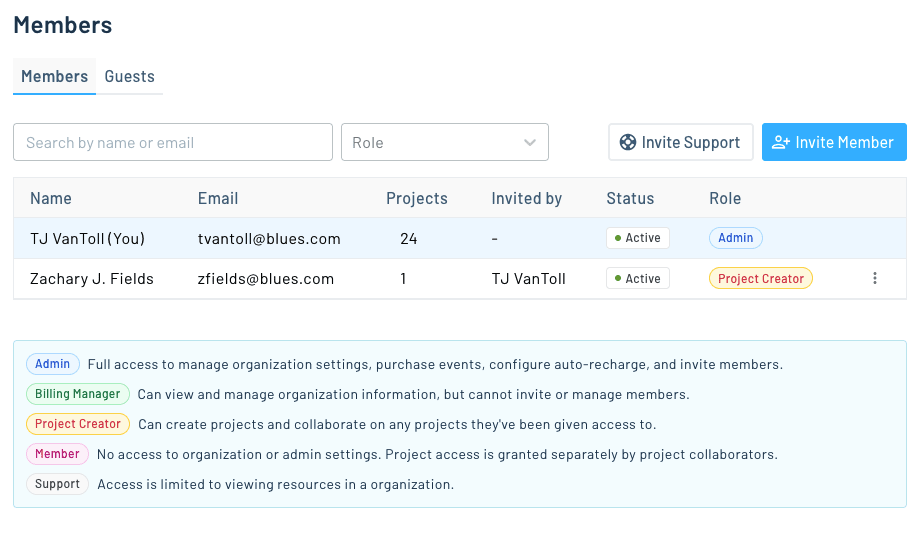Click the Role column header
Image resolution: width=920 pixels, height=533 pixels.
click(725, 198)
